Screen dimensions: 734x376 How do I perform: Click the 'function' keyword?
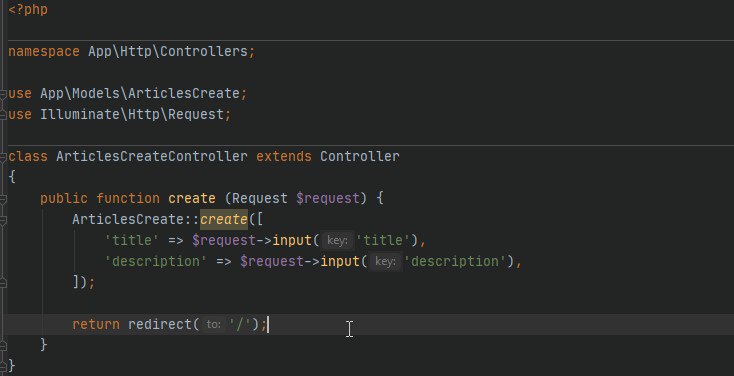[128, 199]
